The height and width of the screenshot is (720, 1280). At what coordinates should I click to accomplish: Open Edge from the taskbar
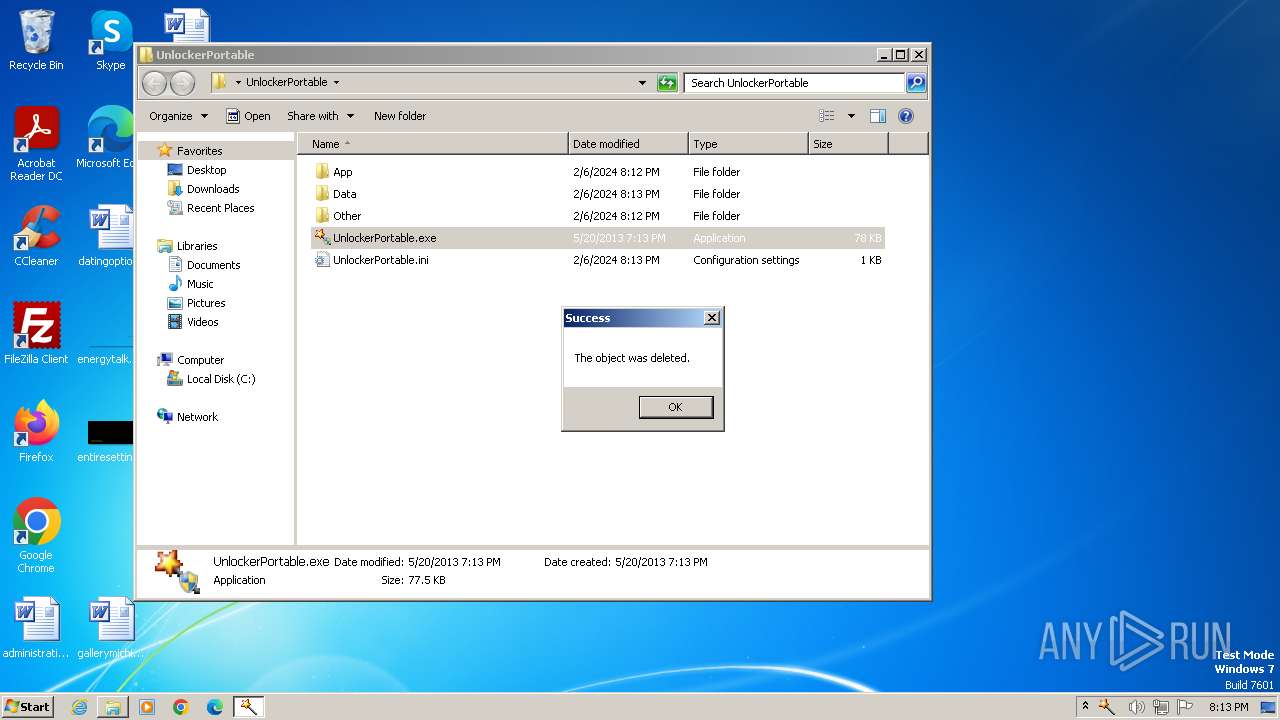click(x=215, y=707)
